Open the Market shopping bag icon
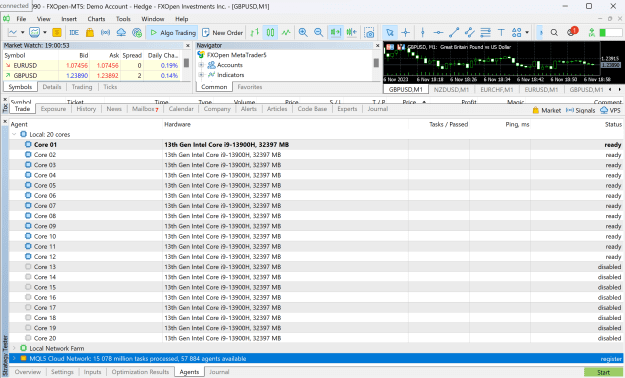Image resolution: width=625 pixels, height=378 pixels. pos(90,33)
